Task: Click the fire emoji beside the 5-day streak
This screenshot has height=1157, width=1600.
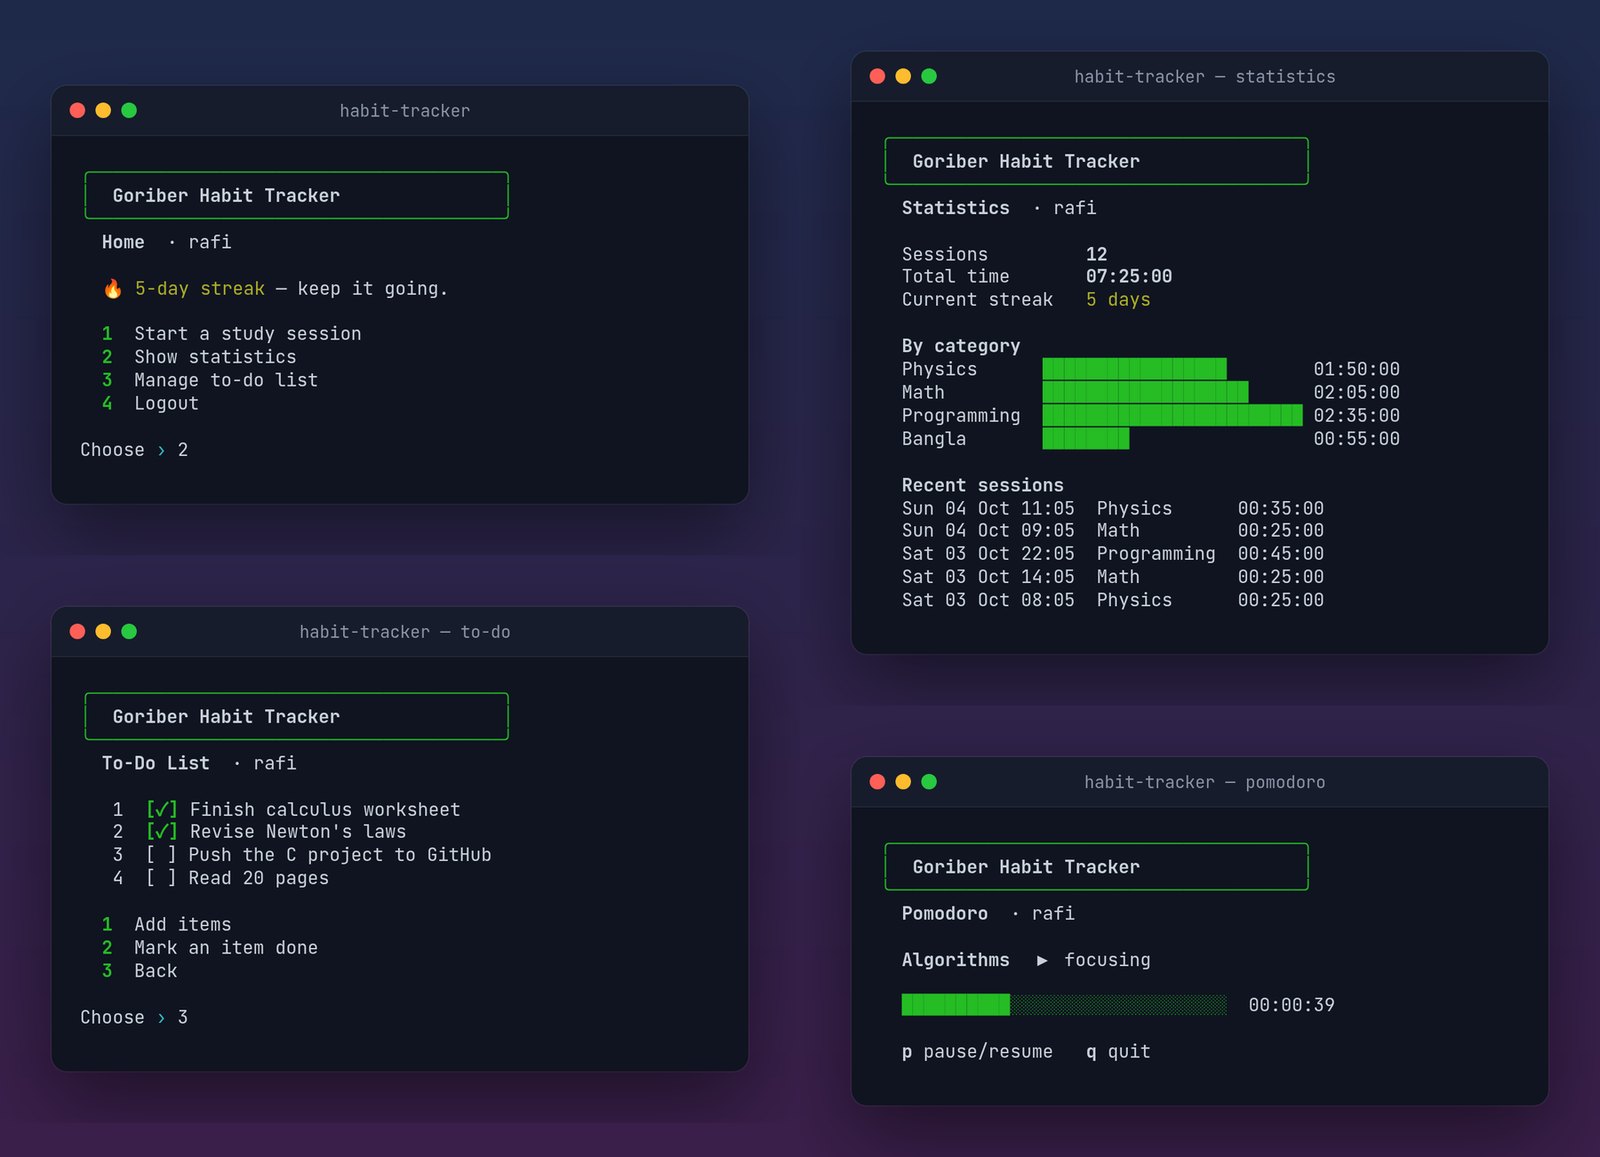Action: 113,289
